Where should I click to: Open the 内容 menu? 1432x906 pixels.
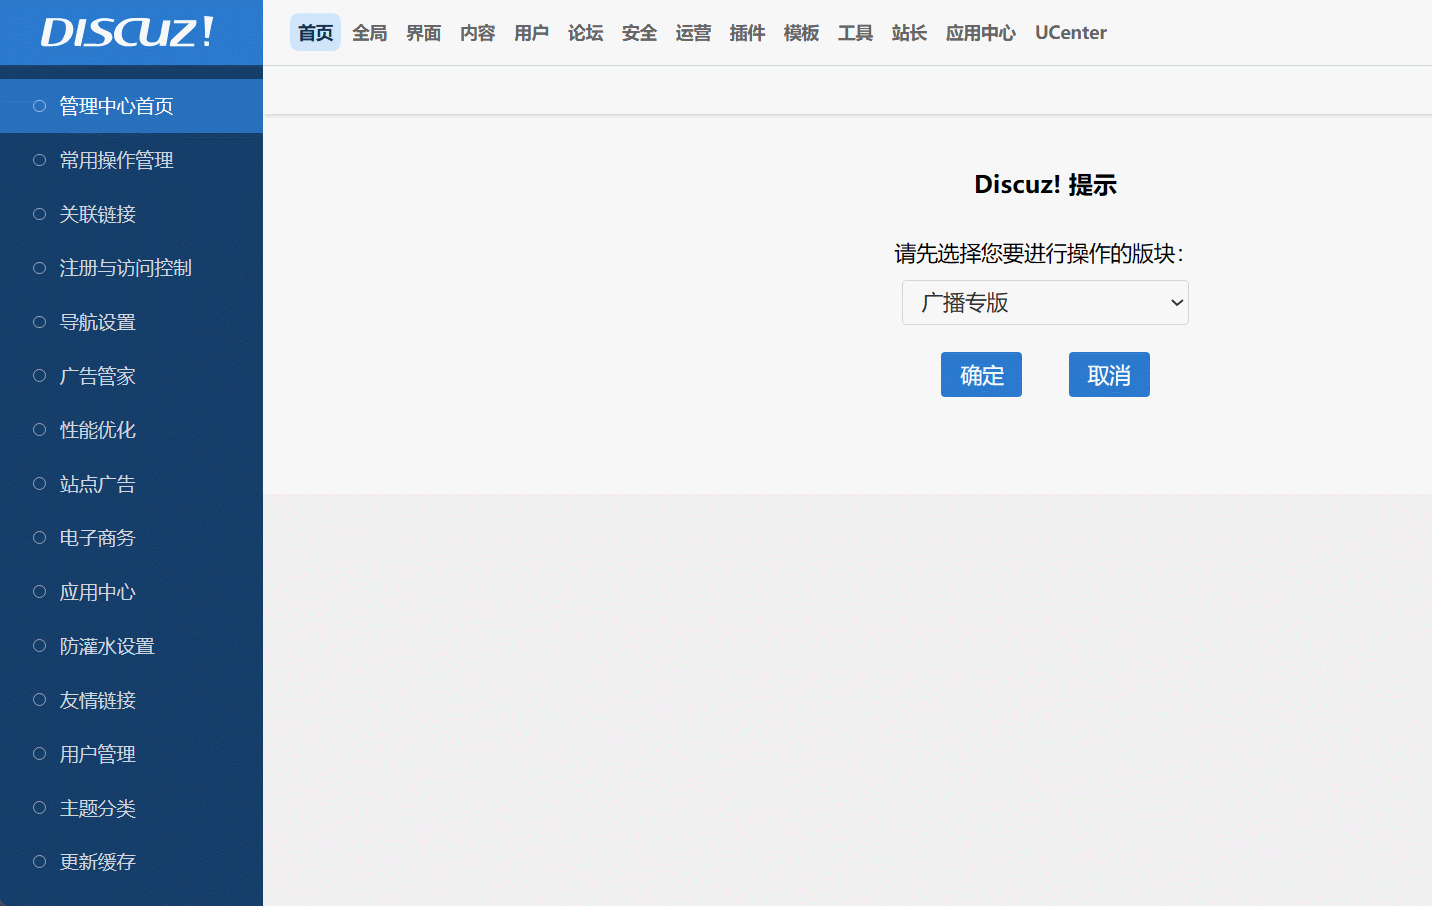tap(477, 33)
